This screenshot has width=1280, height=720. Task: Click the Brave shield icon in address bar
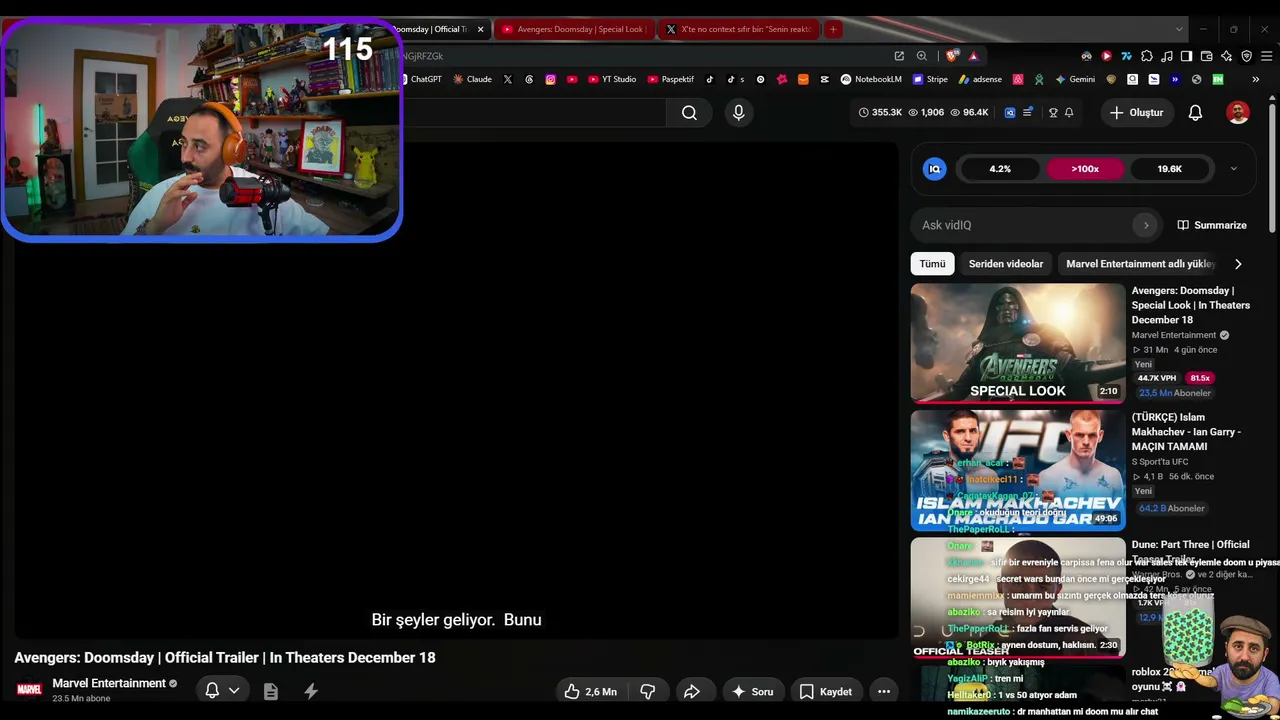(x=951, y=56)
